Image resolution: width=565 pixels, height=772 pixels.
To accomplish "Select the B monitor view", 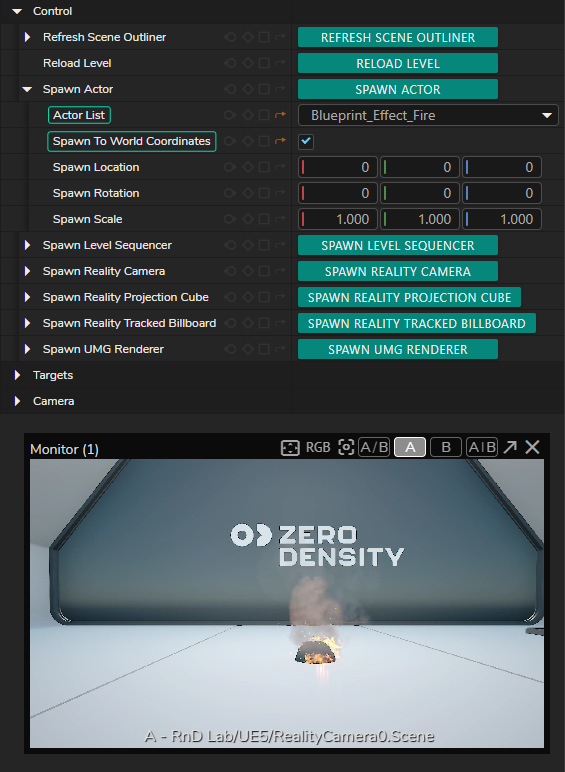I will [x=446, y=447].
